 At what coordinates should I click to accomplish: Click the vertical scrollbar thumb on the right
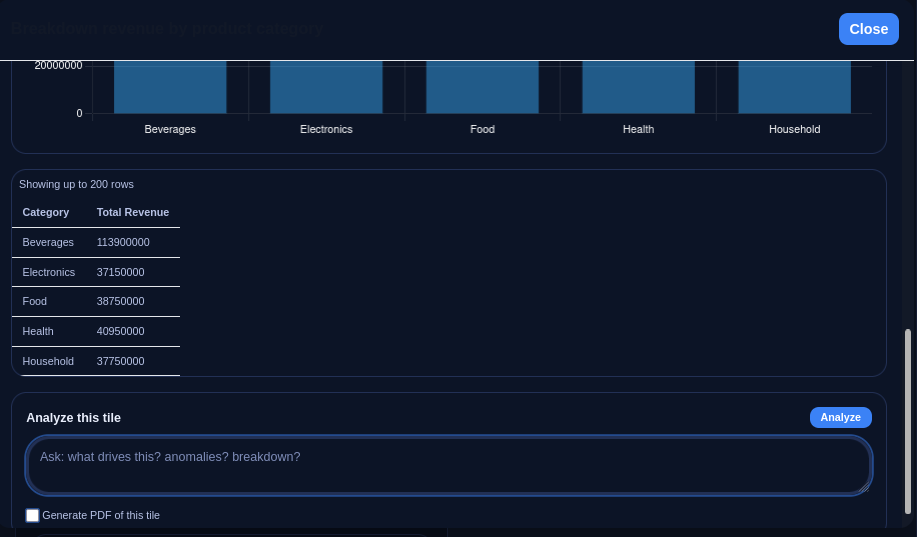pos(908,420)
